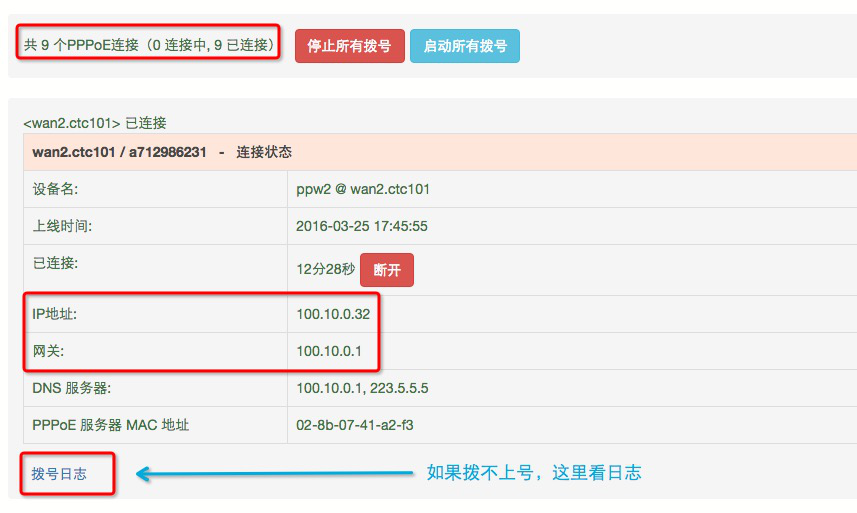Image resolution: width=857 pixels, height=513 pixels.
Task: Click the red 停止所有拨号 button
Action: click(349, 46)
